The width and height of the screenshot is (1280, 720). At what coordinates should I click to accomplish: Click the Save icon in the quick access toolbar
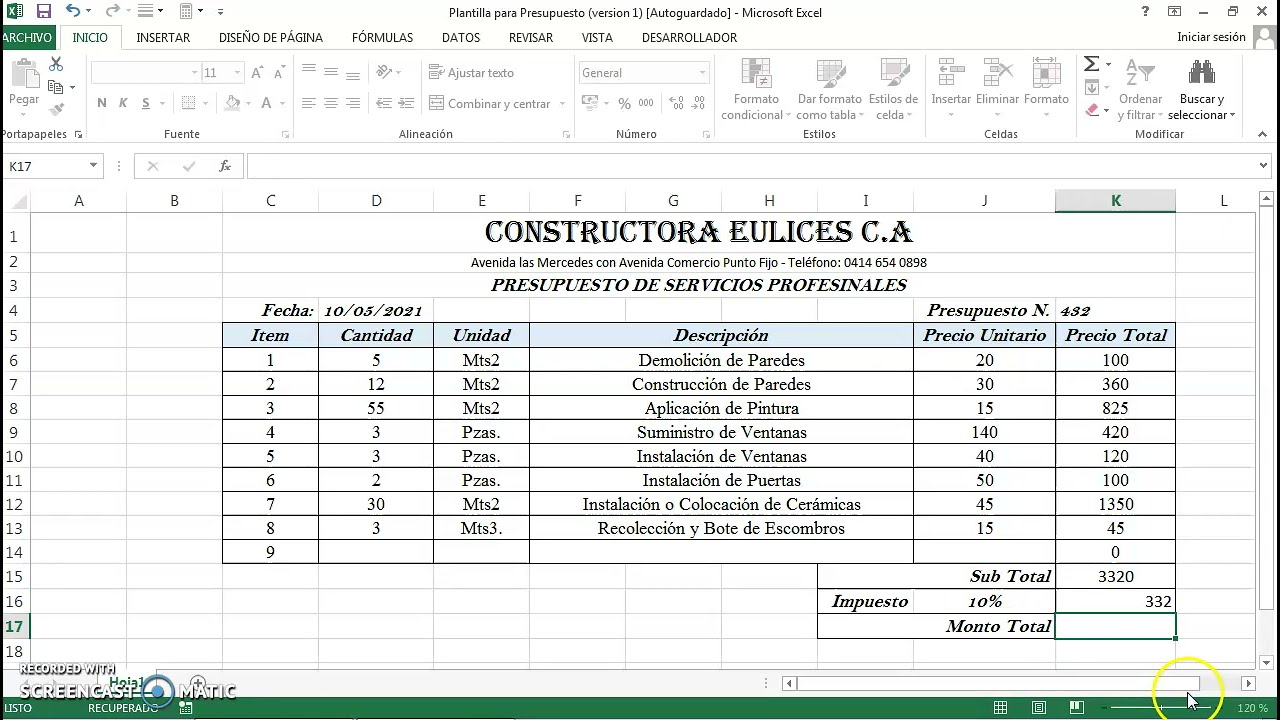point(44,12)
